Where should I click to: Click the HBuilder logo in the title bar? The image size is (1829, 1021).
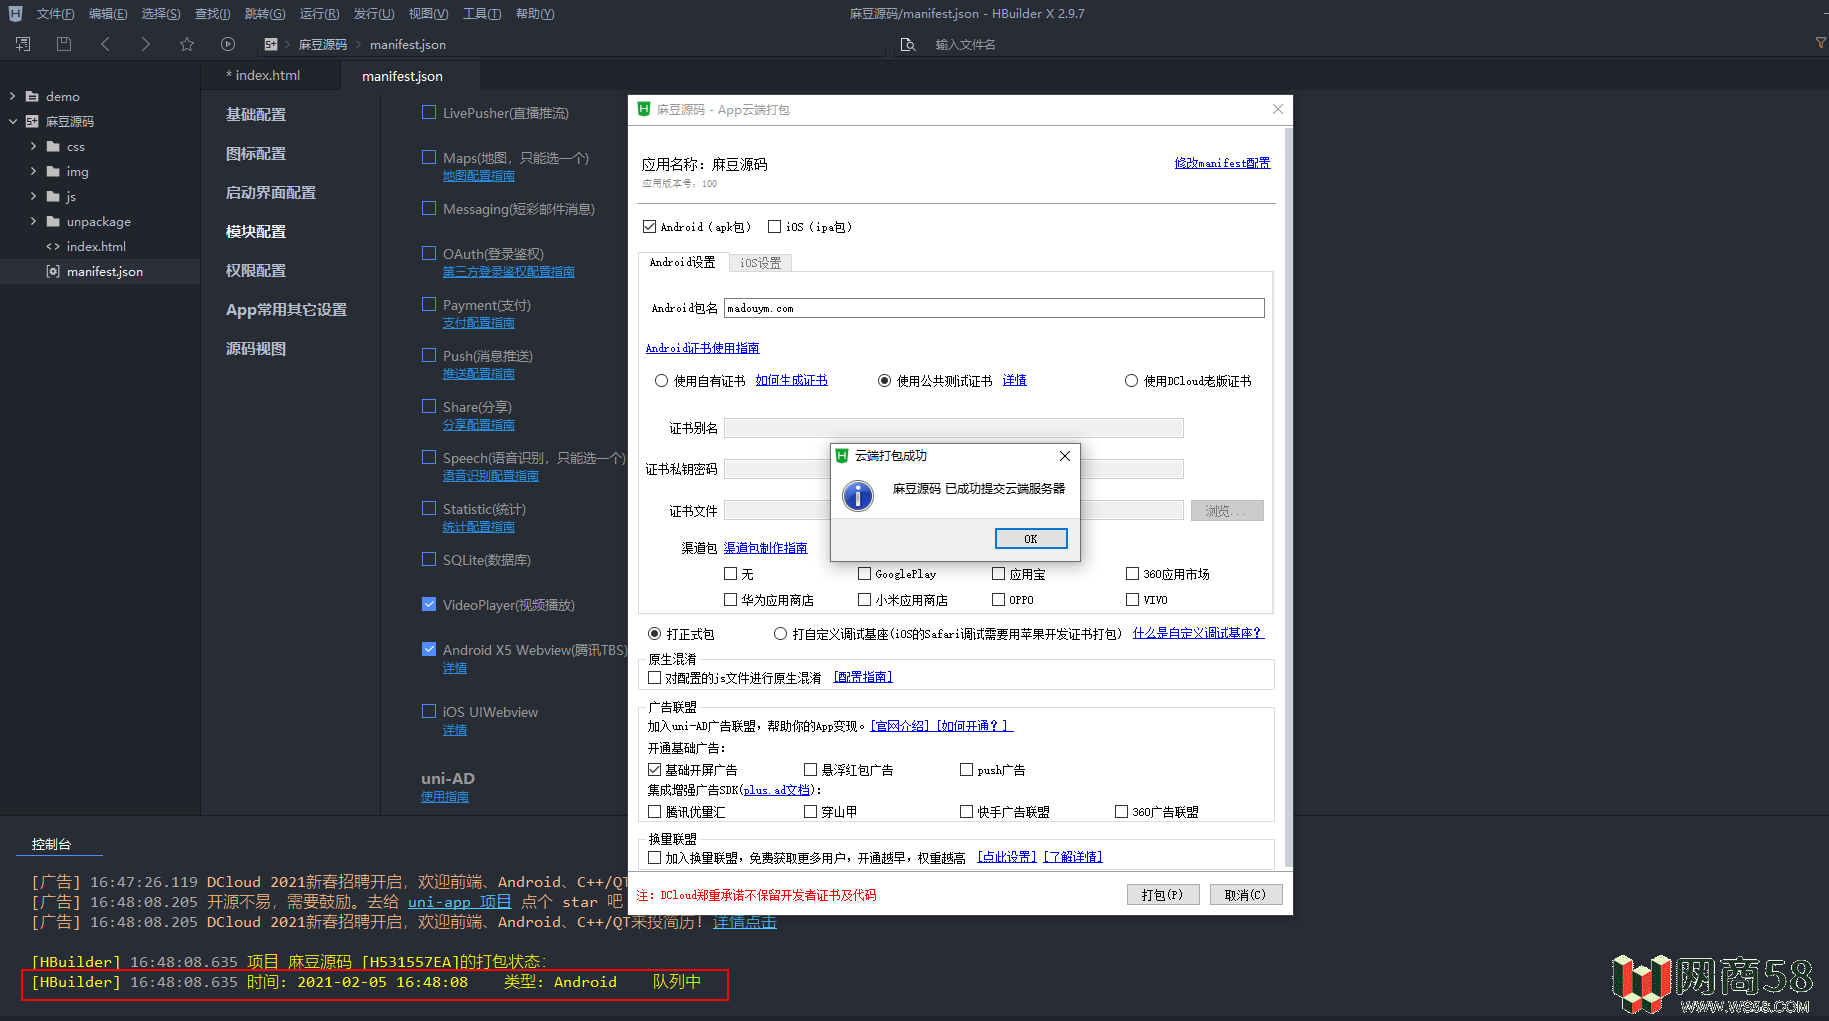pos(15,13)
